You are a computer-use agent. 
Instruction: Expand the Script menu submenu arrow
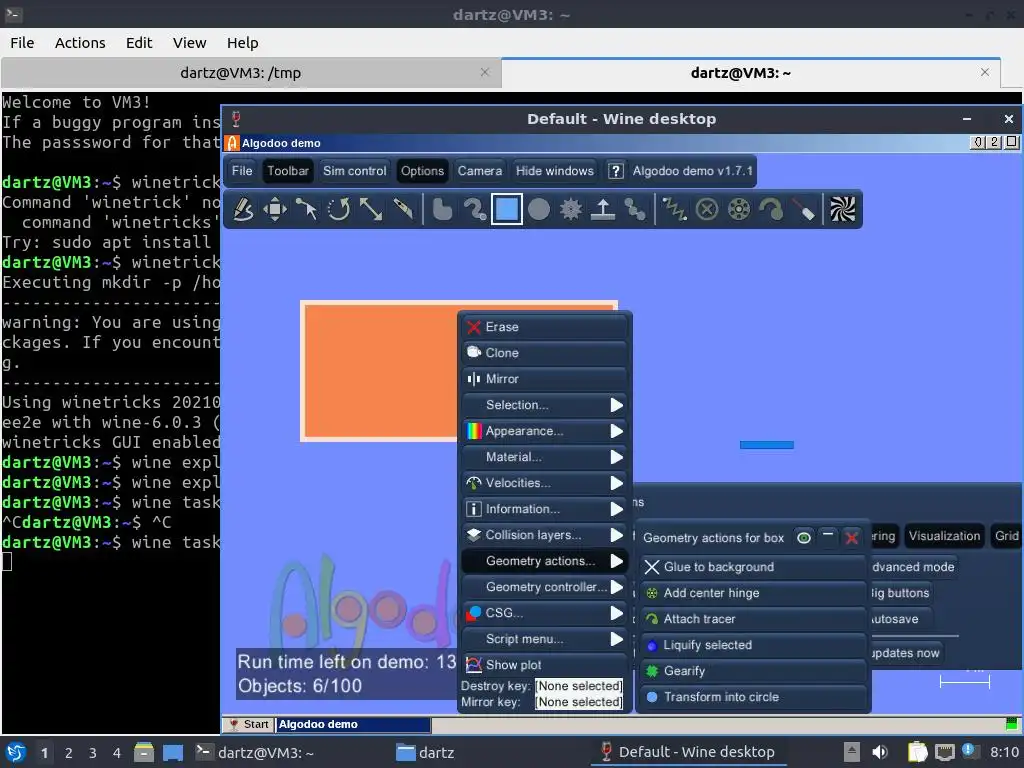616,639
